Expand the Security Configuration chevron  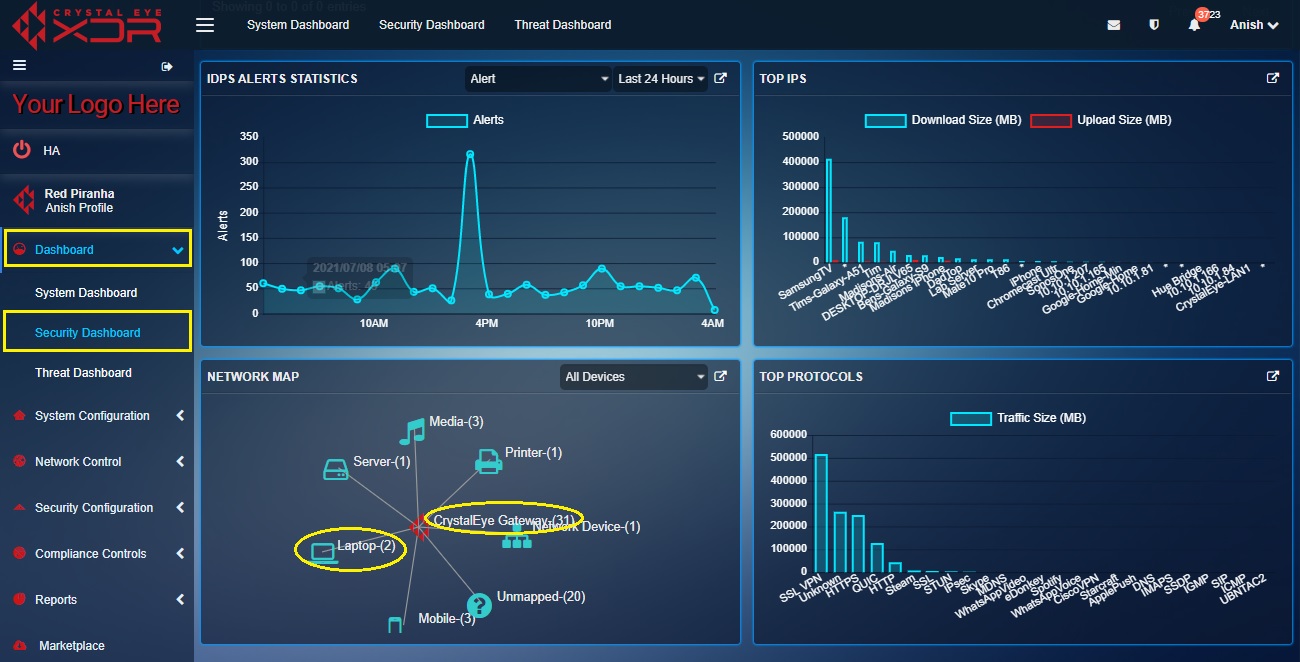tap(180, 508)
